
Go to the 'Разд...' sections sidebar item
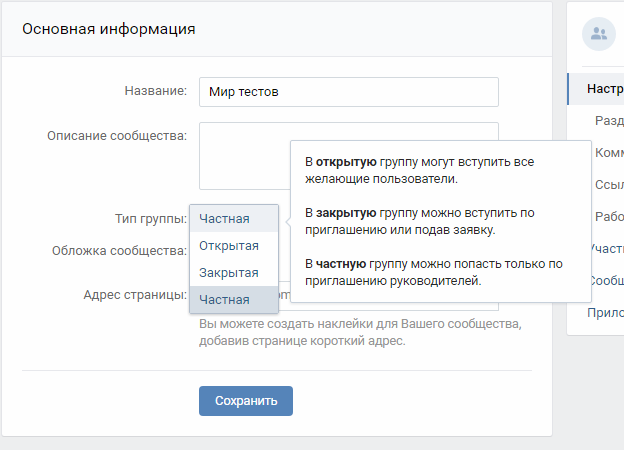608,120
